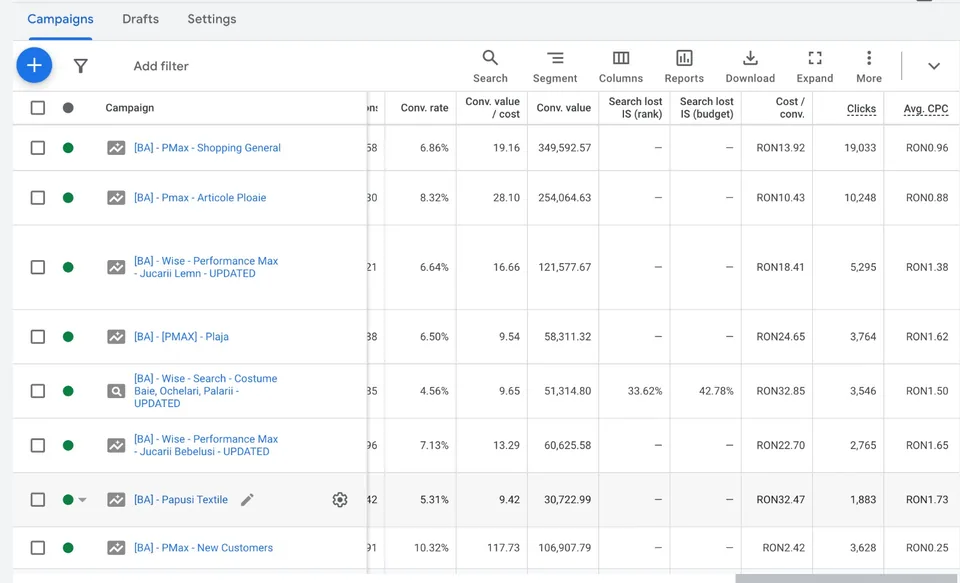Click Expand to enlarge the table
960x583 pixels.
coord(814,66)
